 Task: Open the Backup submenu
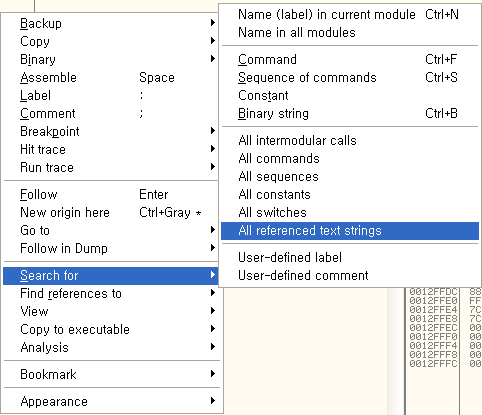pyautogui.click(x=111, y=23)
